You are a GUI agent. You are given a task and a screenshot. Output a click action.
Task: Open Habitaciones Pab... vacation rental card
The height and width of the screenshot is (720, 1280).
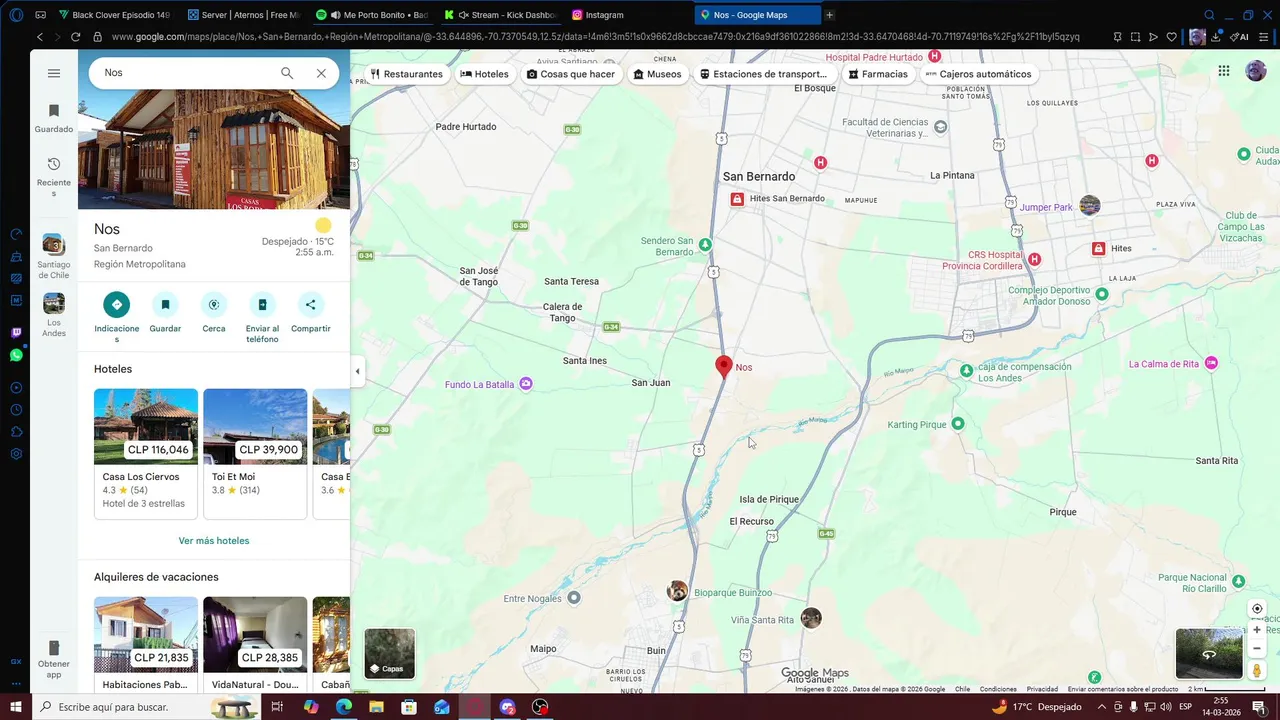click(146, 644)
